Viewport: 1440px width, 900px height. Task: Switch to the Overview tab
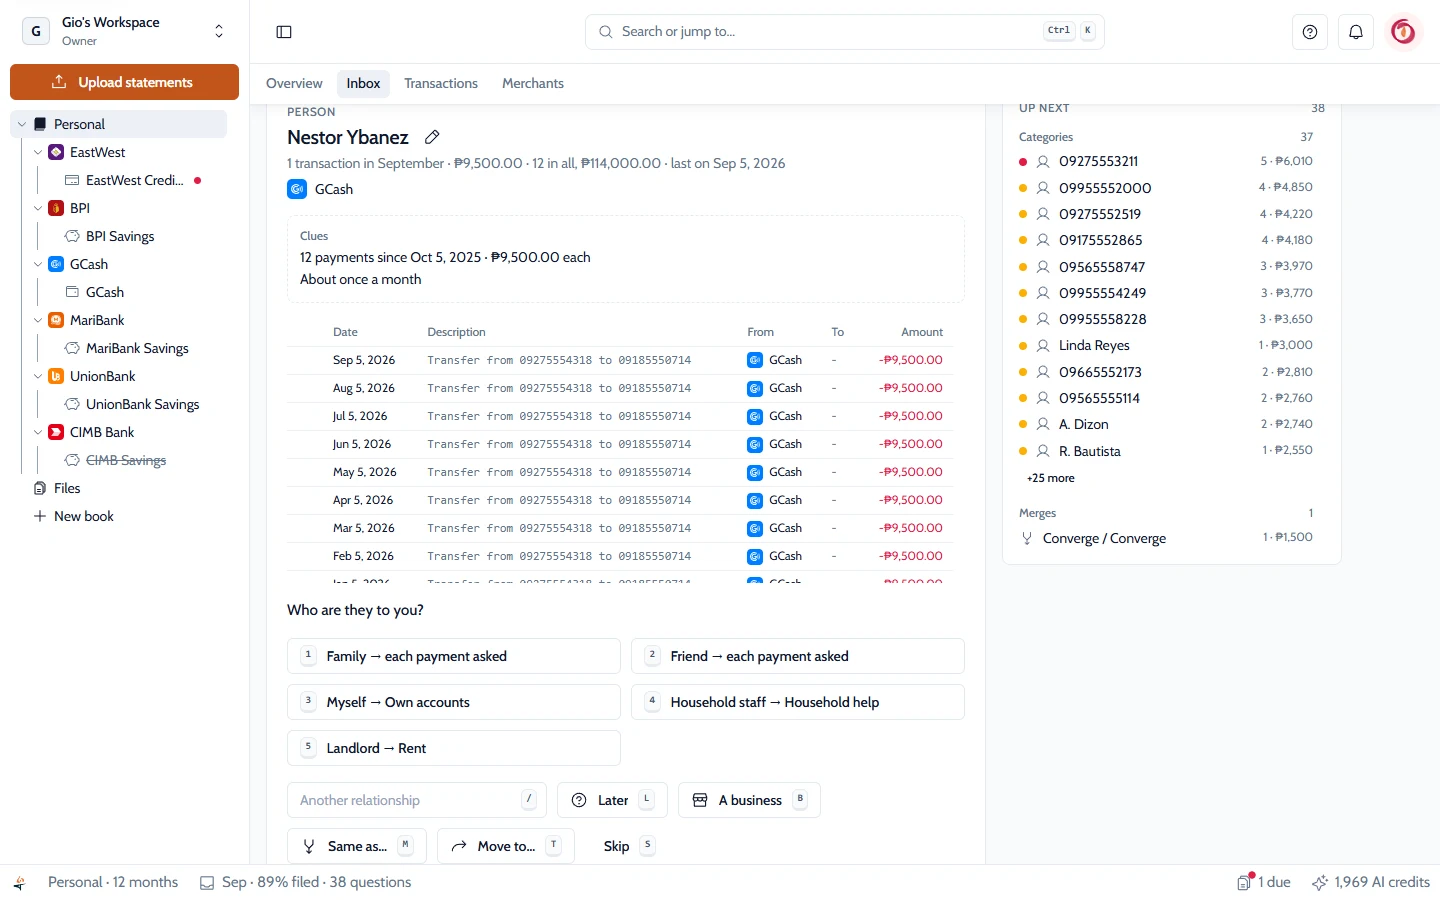(x=294, y=83)
